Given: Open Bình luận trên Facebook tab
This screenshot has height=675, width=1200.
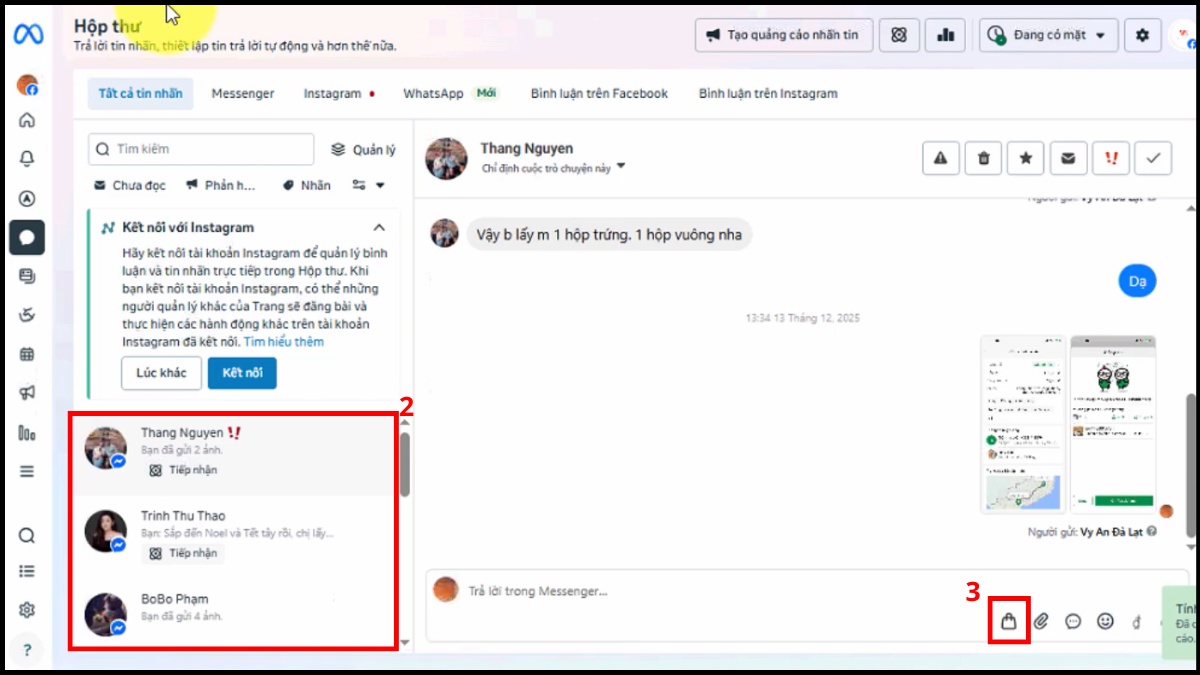Looking at the screenshot, I should [599, 93].
